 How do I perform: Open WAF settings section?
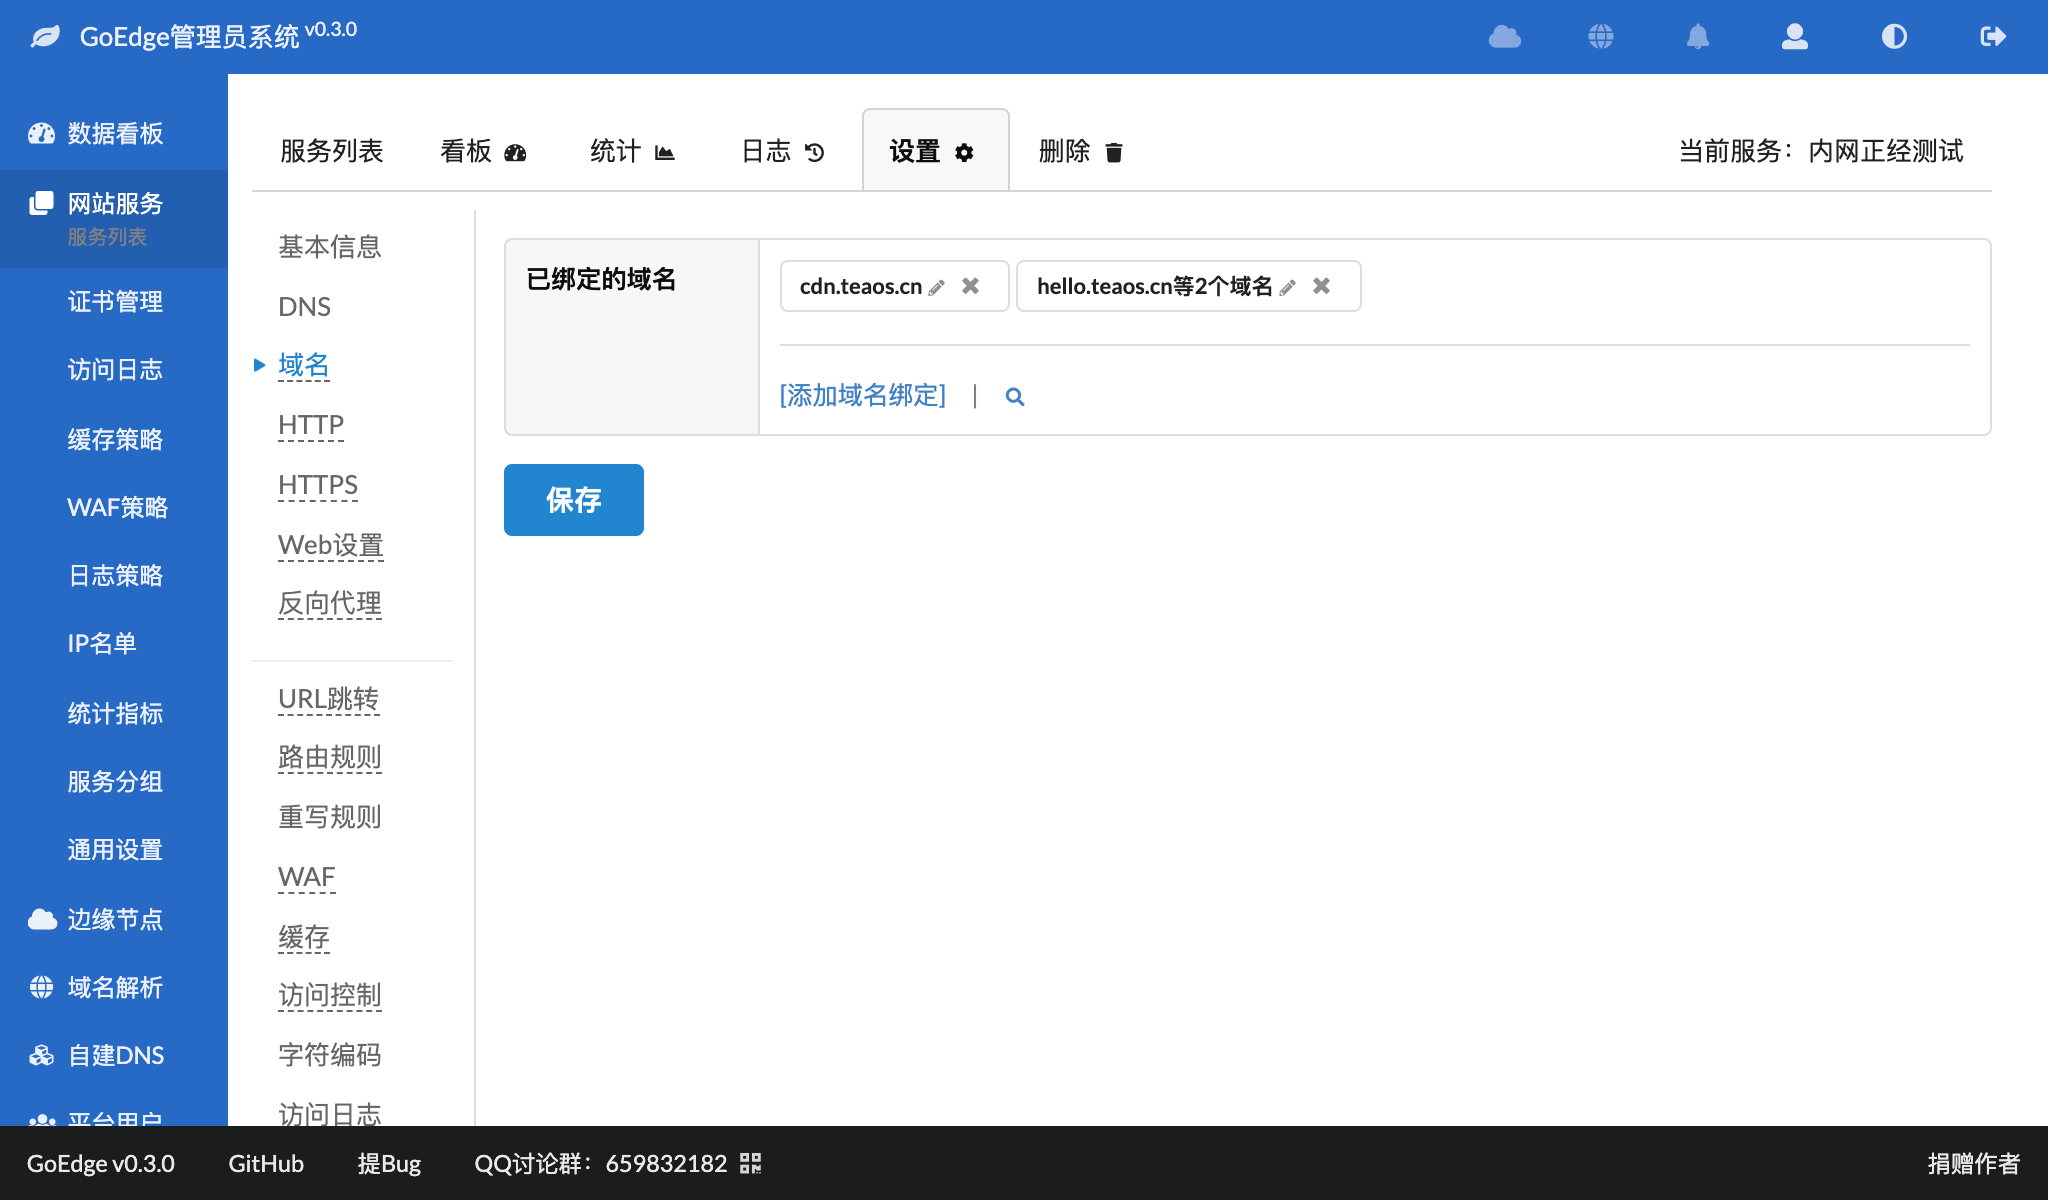point(306,878)
